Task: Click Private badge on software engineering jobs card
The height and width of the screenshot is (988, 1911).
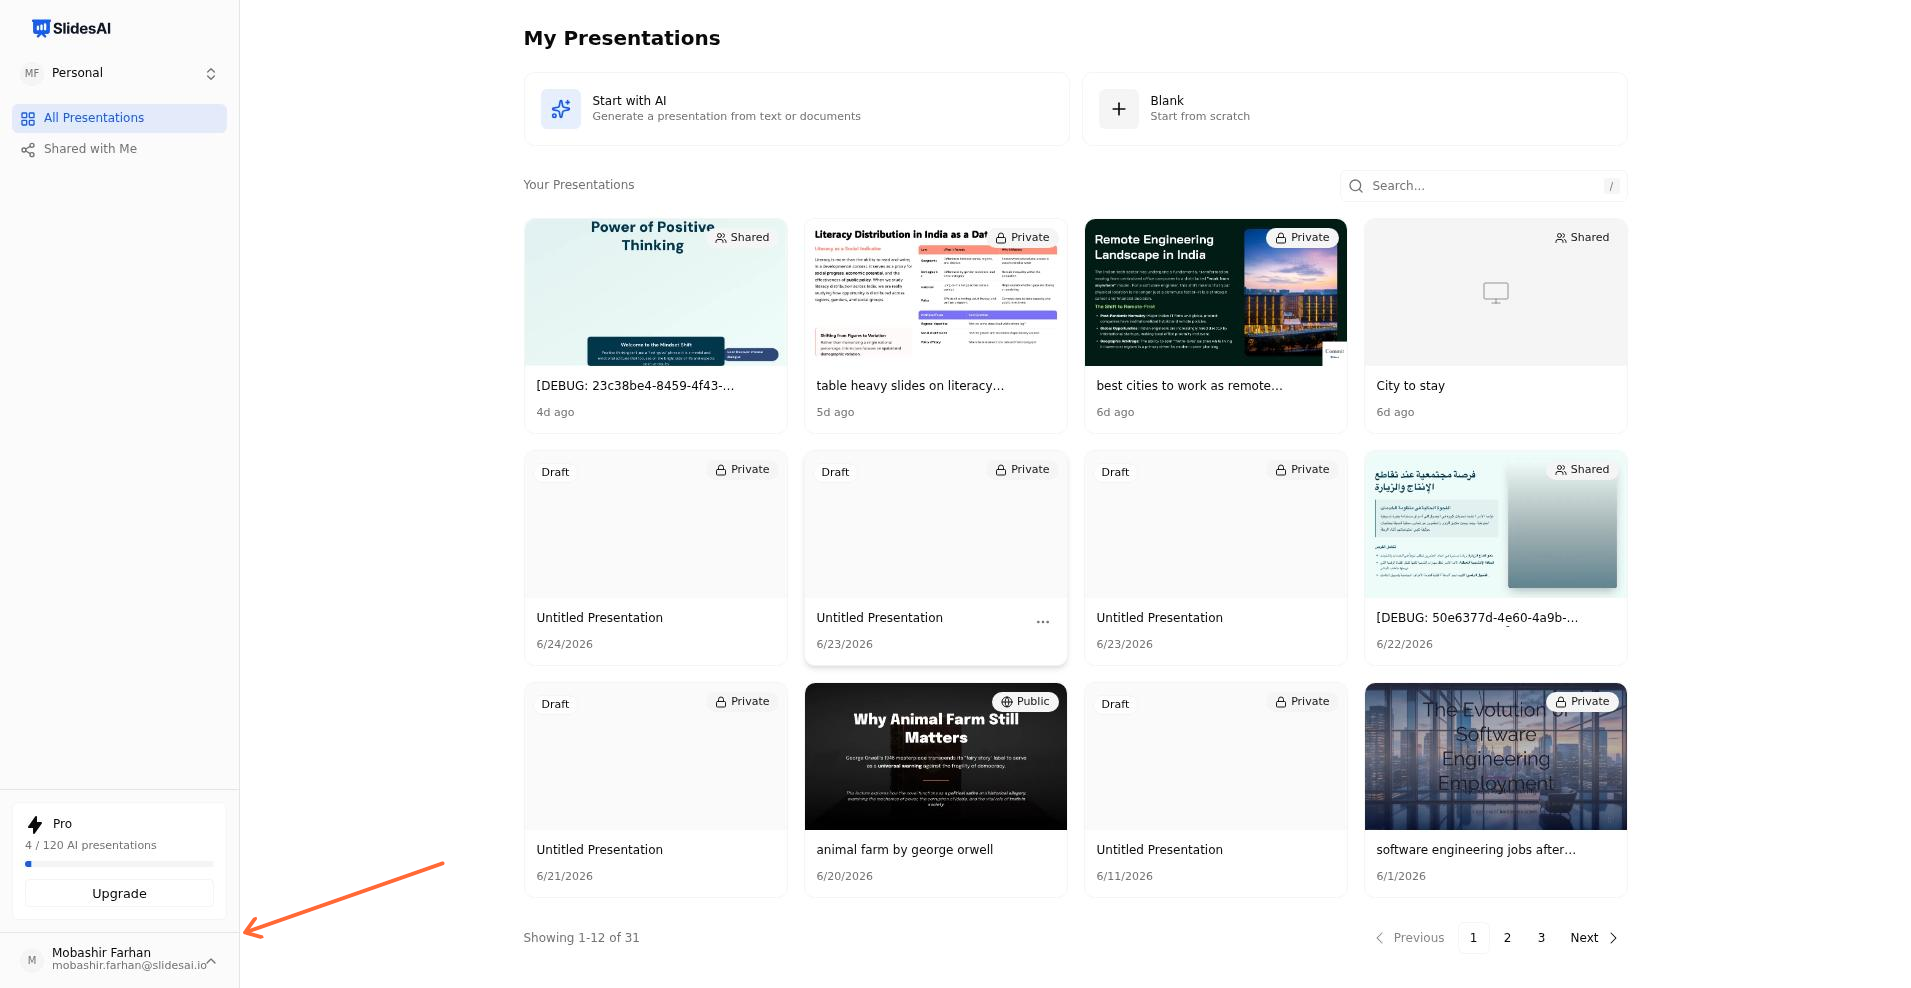Action: 1582,702
